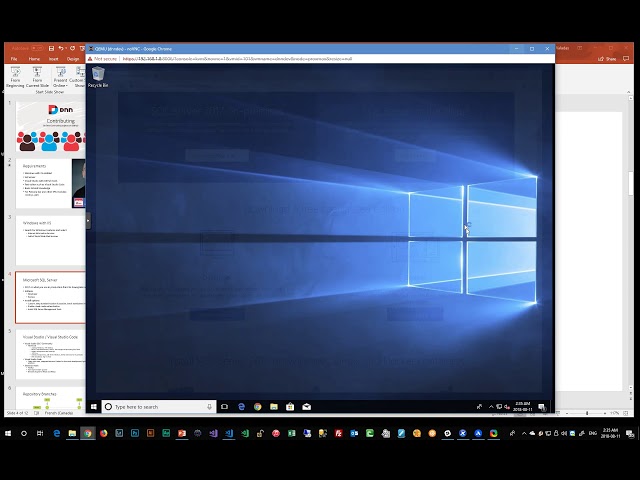Open File Explorer on the host taskbar
Image resolution: width=640 pixels, height=480 pixels.
(72, 433)
